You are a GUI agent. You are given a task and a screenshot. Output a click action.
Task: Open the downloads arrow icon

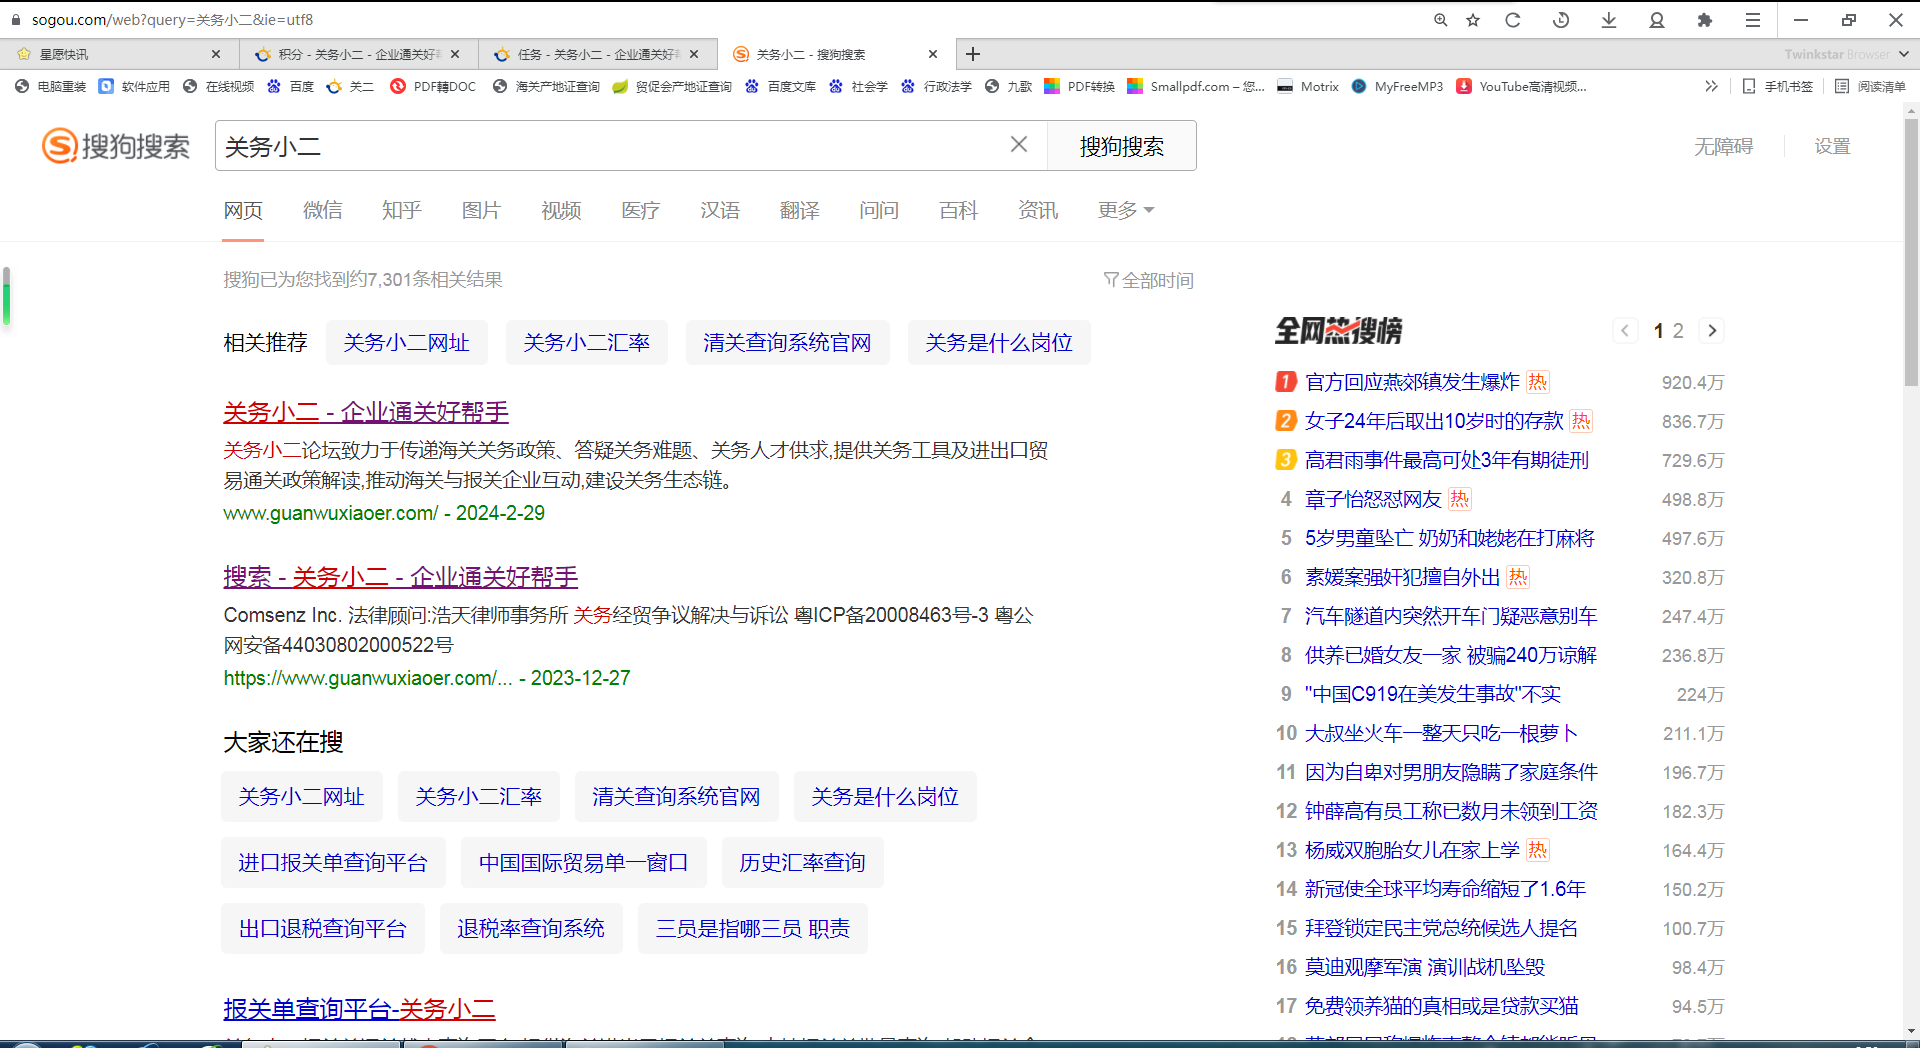(x=1609, y=20)
